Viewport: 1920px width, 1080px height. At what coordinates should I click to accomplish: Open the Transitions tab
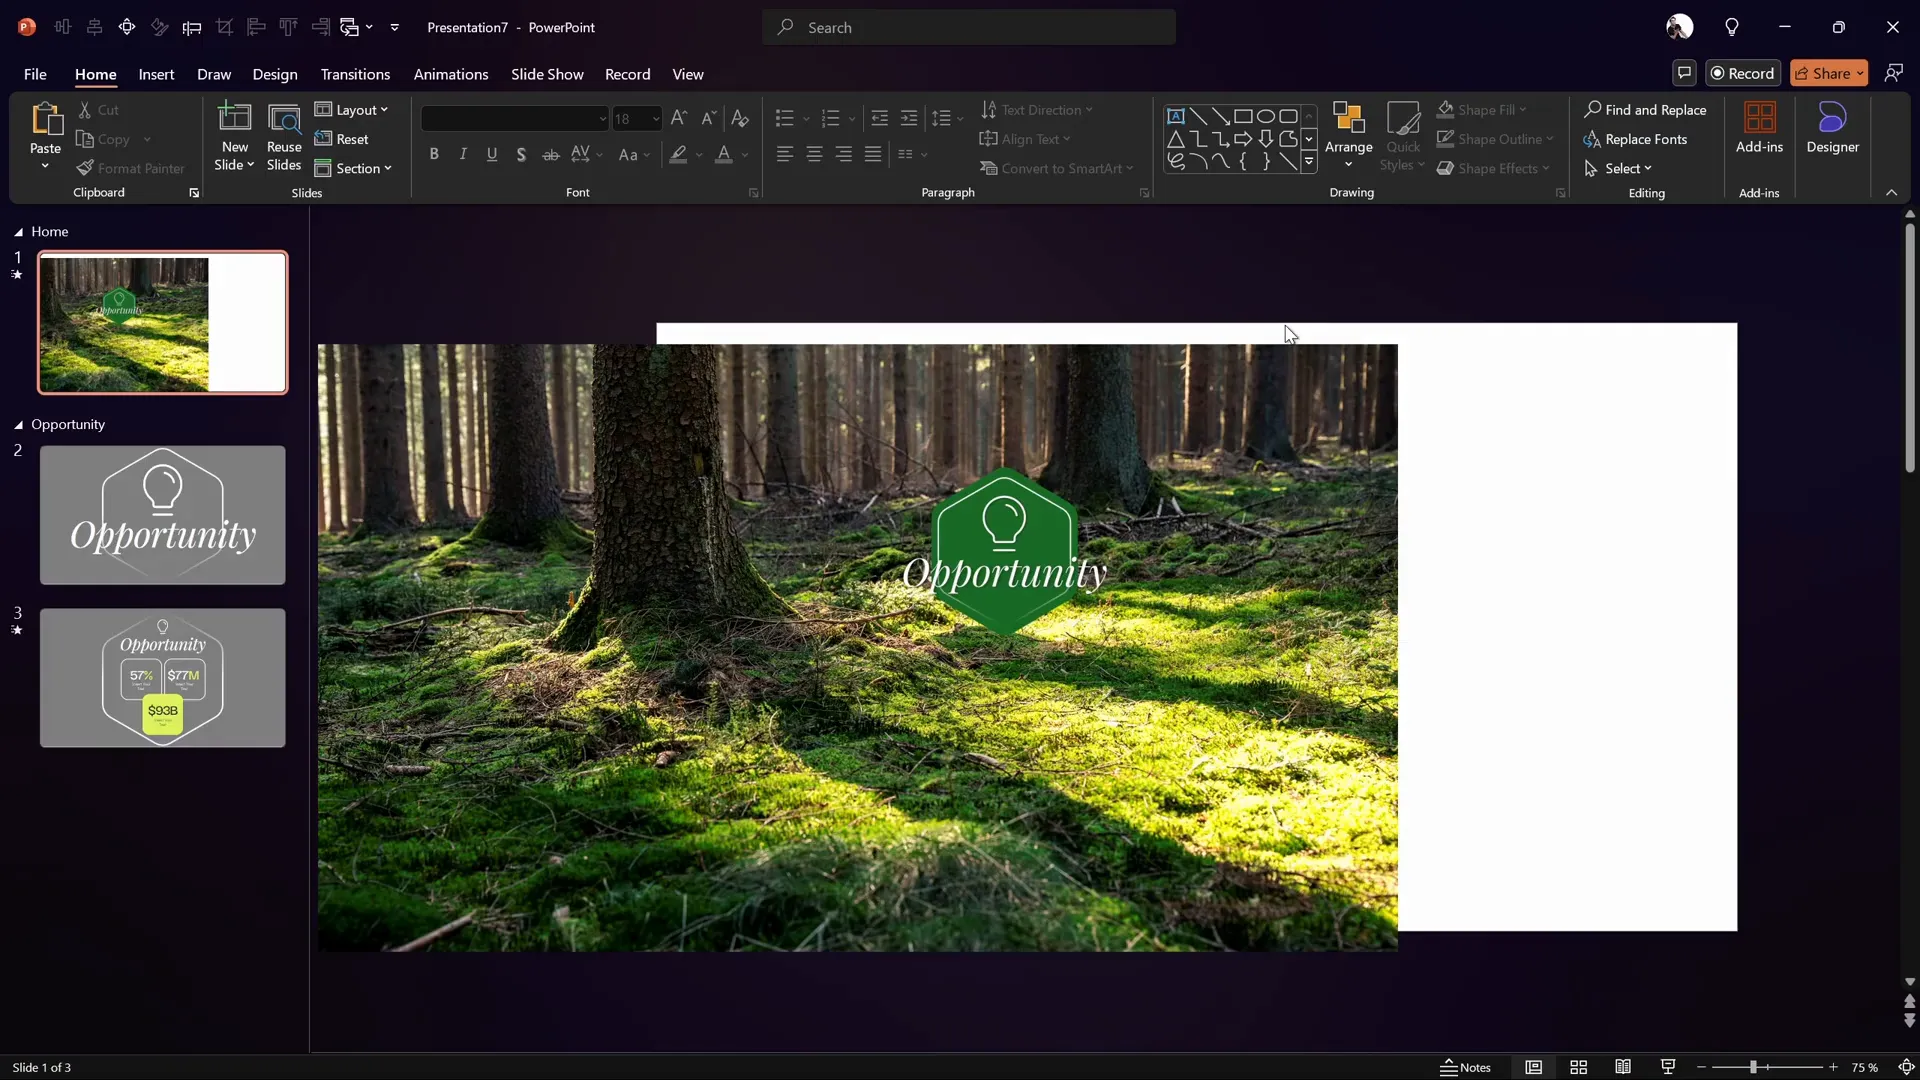[x=355, y=74]
